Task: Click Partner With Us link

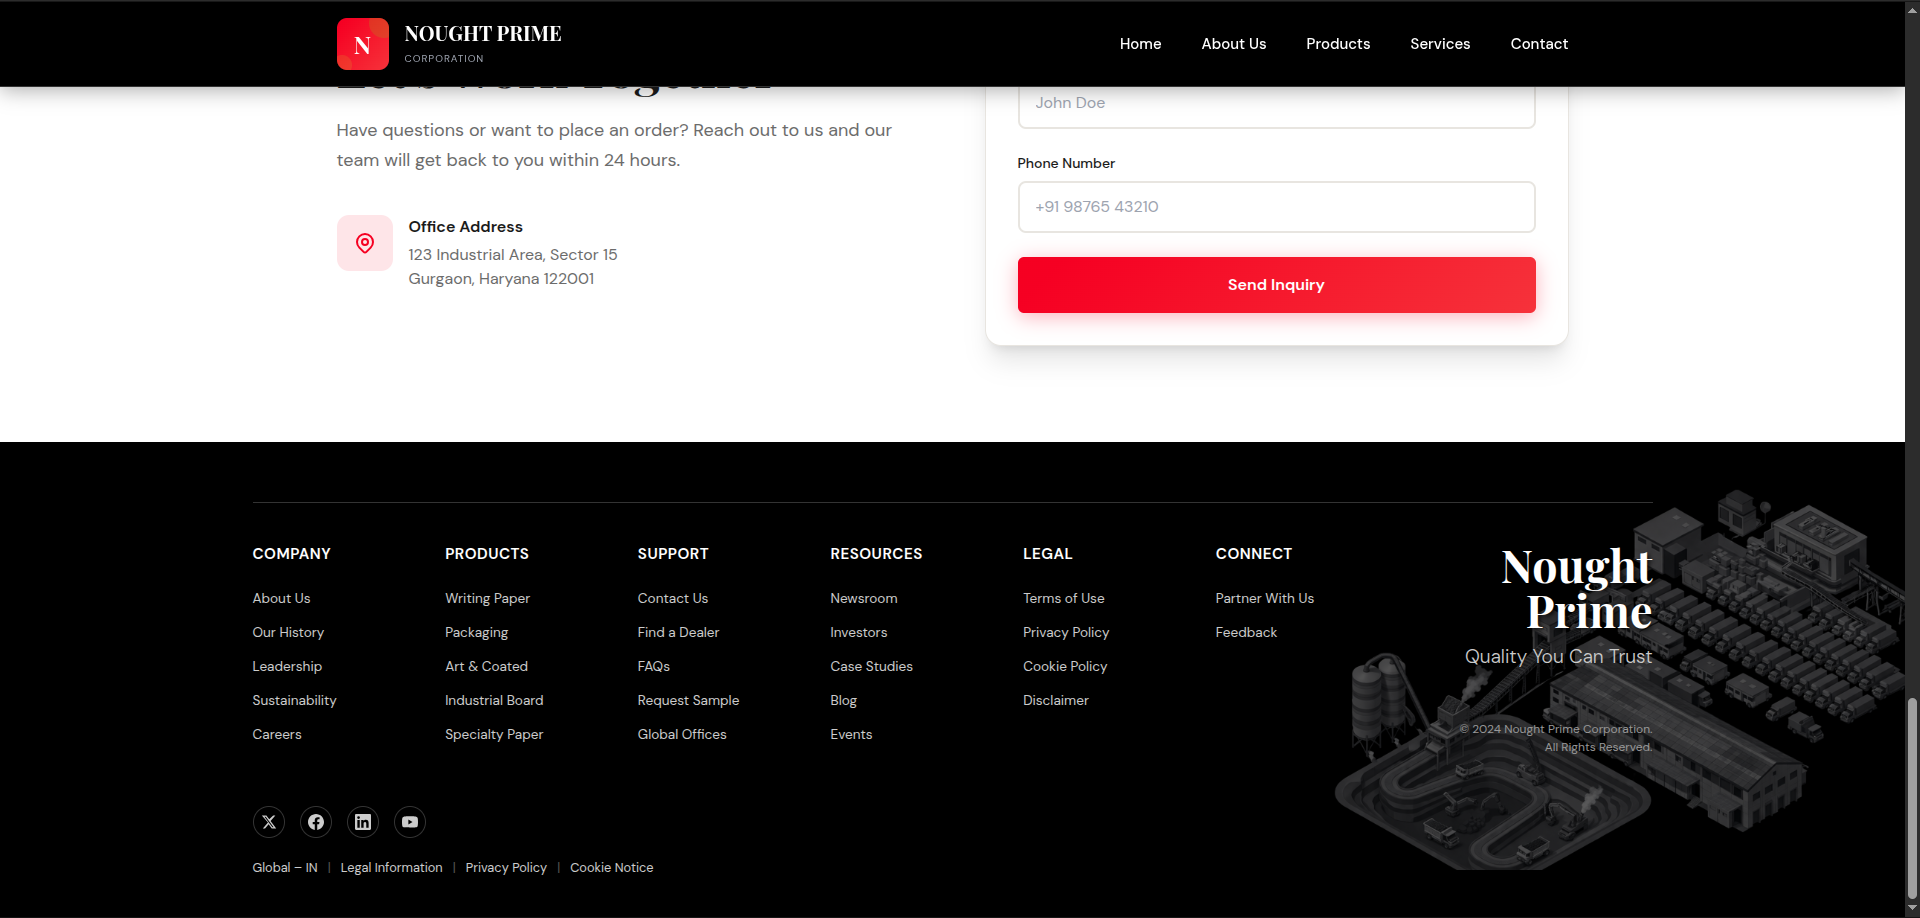Action: tap(1264, 598)
